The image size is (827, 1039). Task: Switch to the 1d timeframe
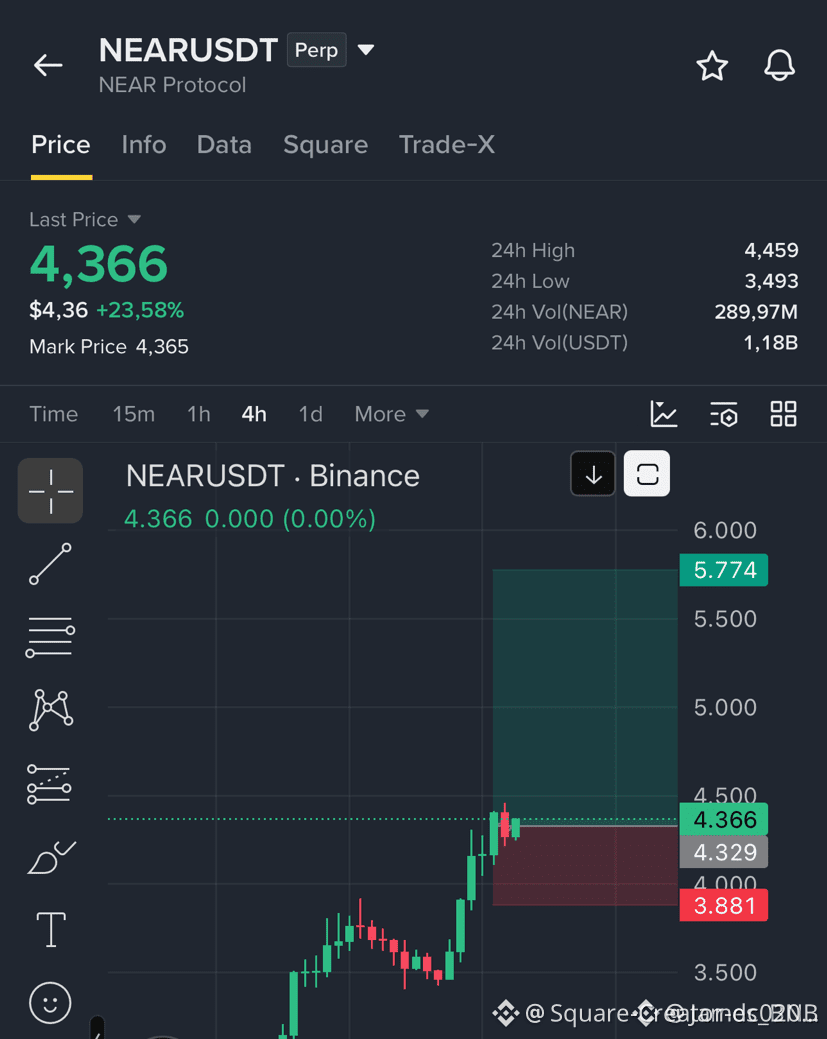311,414
